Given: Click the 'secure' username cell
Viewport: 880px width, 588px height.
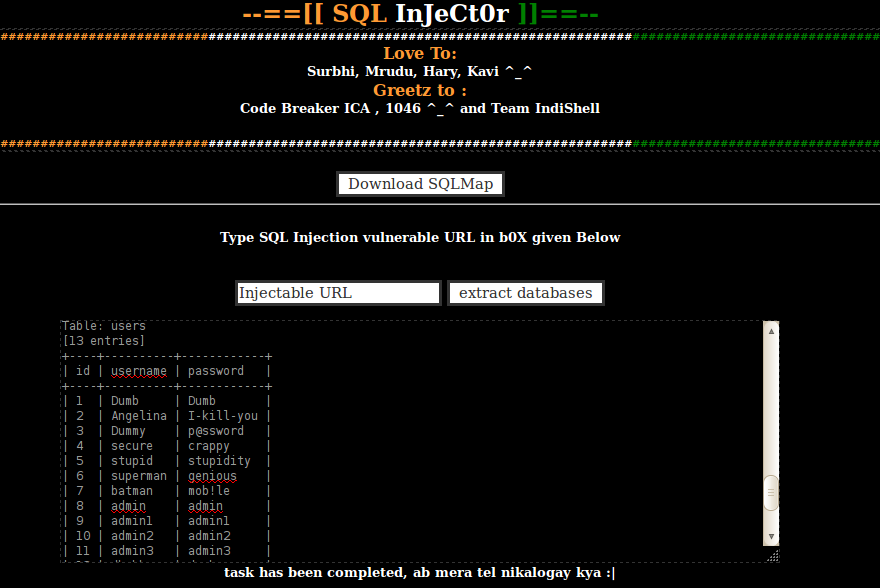Looking at the screenshot, I should tap(132, 446).
